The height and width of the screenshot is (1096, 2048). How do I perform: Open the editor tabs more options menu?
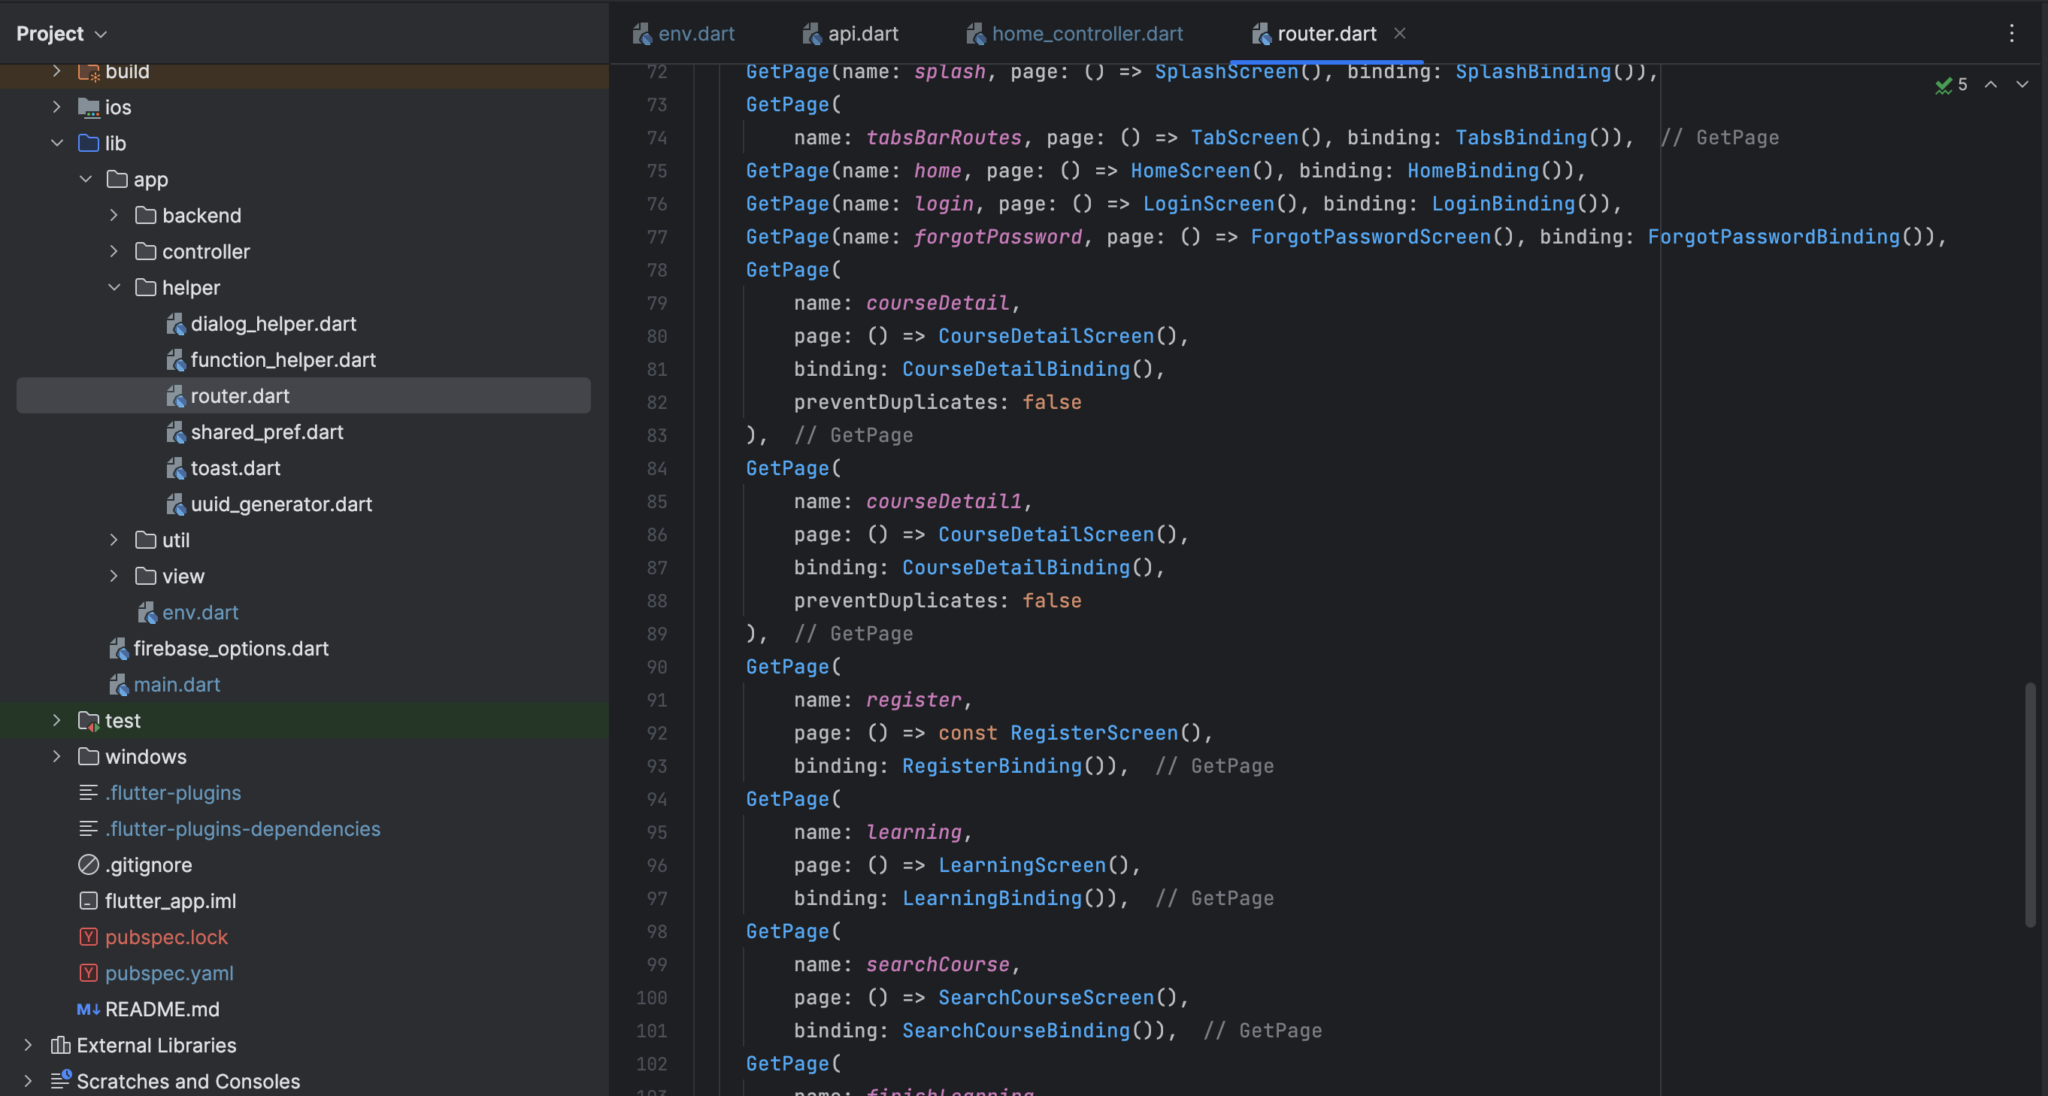click(x=2012, y=34)
